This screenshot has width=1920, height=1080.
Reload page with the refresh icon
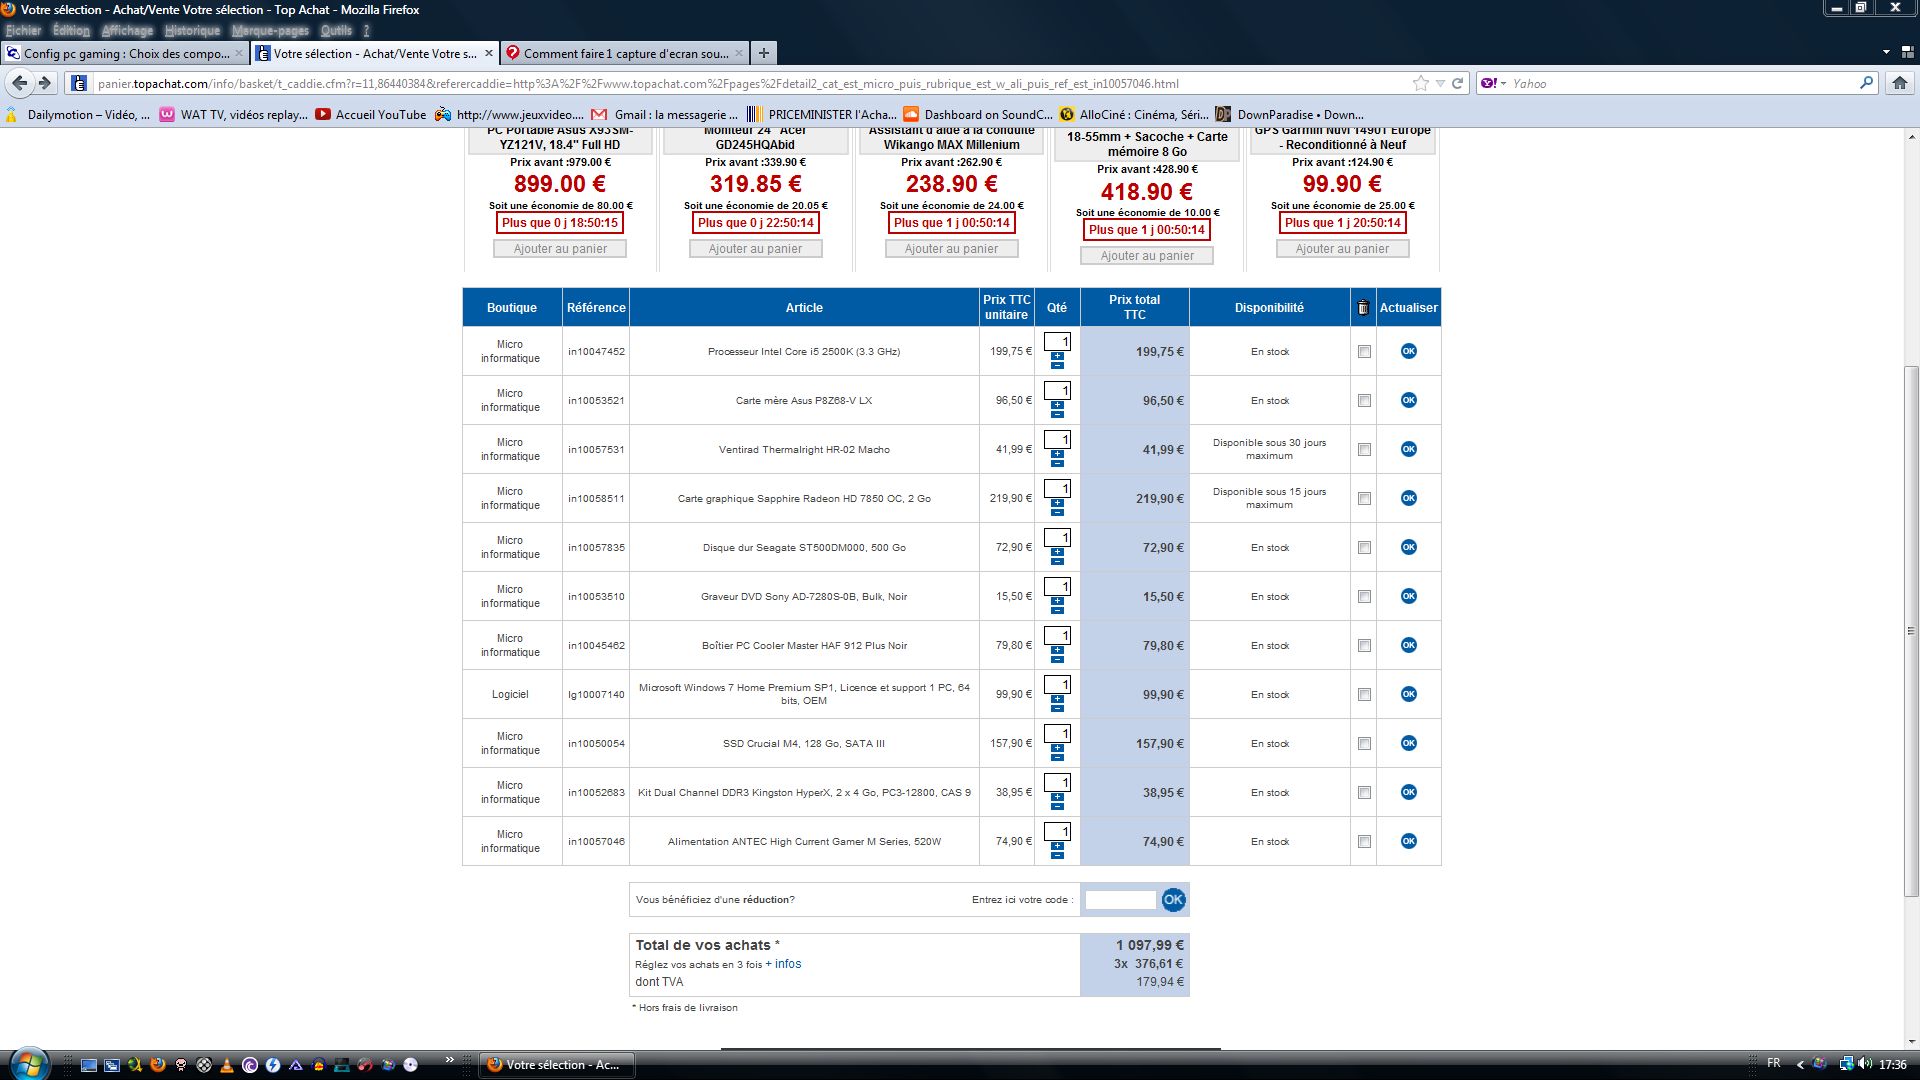[1457, 84]
